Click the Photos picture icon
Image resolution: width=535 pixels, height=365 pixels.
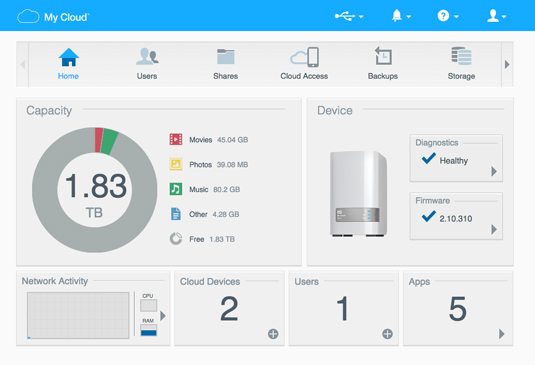(176, 164)
